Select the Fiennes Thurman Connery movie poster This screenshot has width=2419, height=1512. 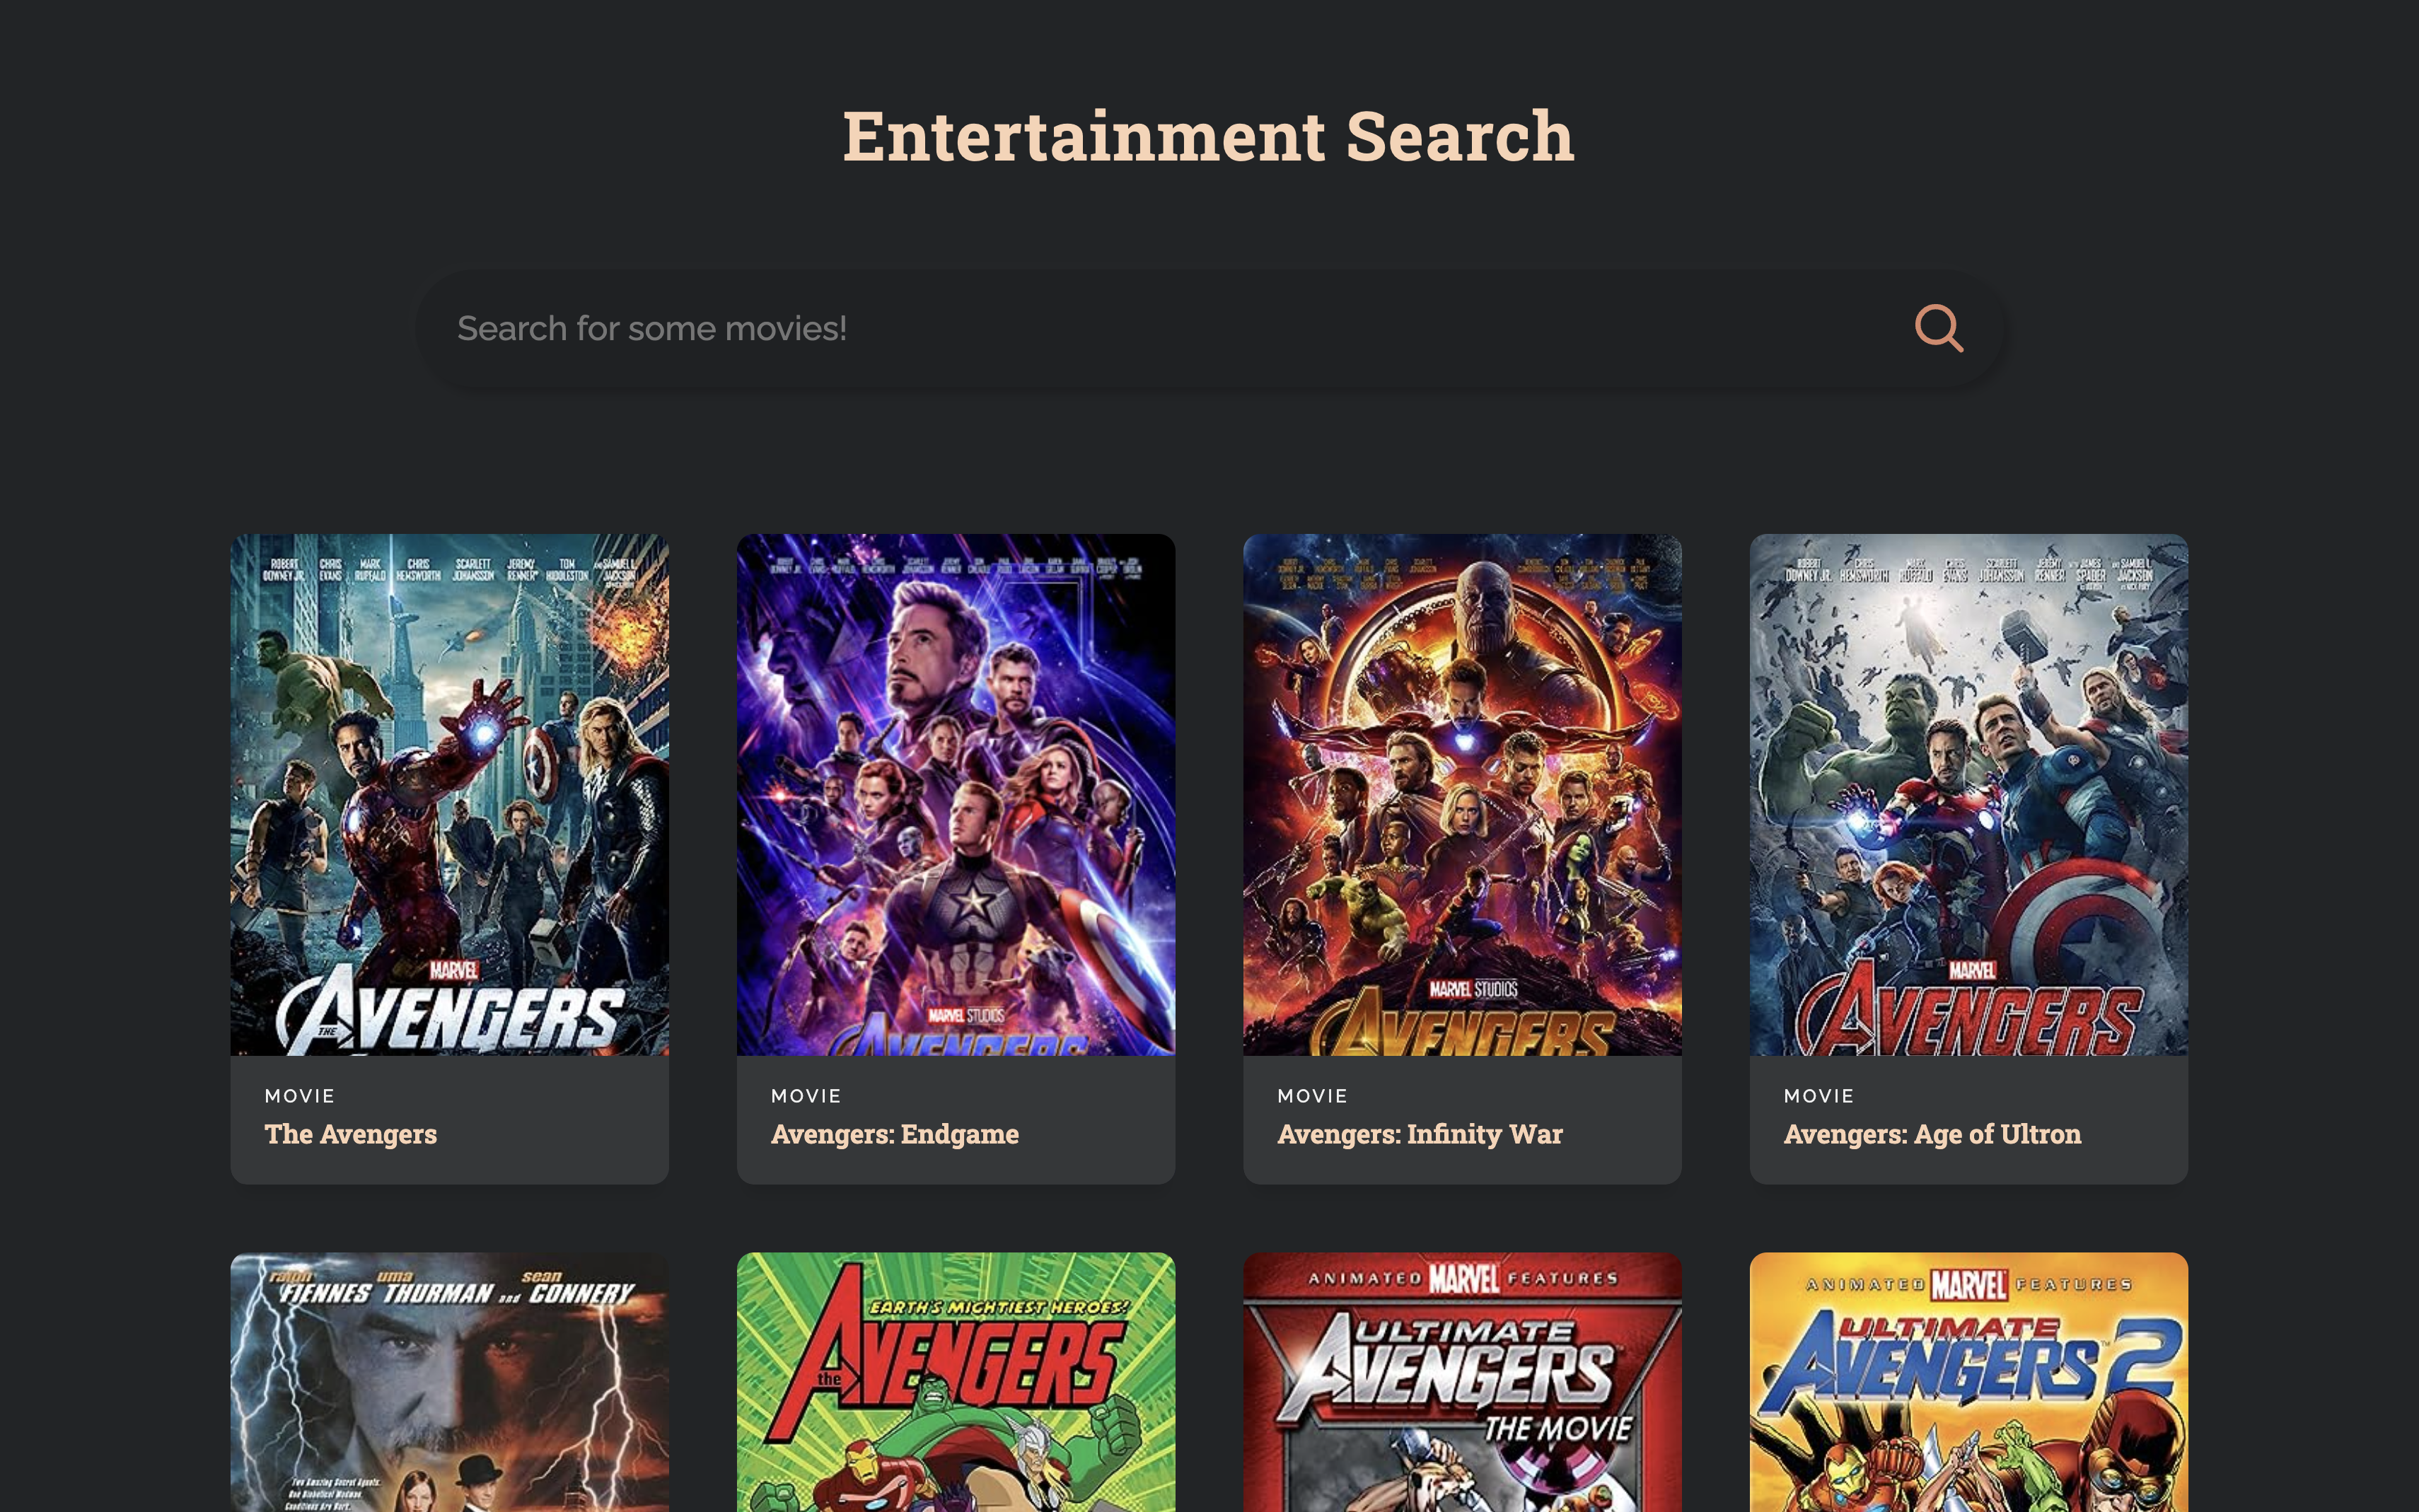click(449, 1385)
